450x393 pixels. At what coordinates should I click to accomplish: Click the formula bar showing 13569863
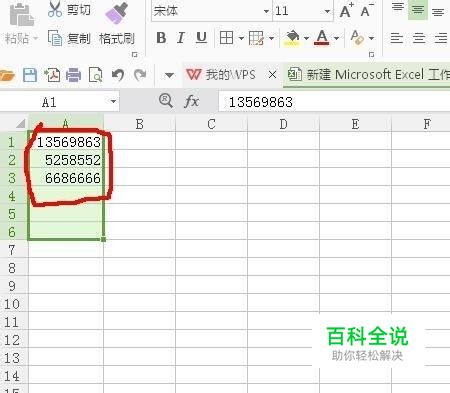pyautogui.click(x=334, y=102)
